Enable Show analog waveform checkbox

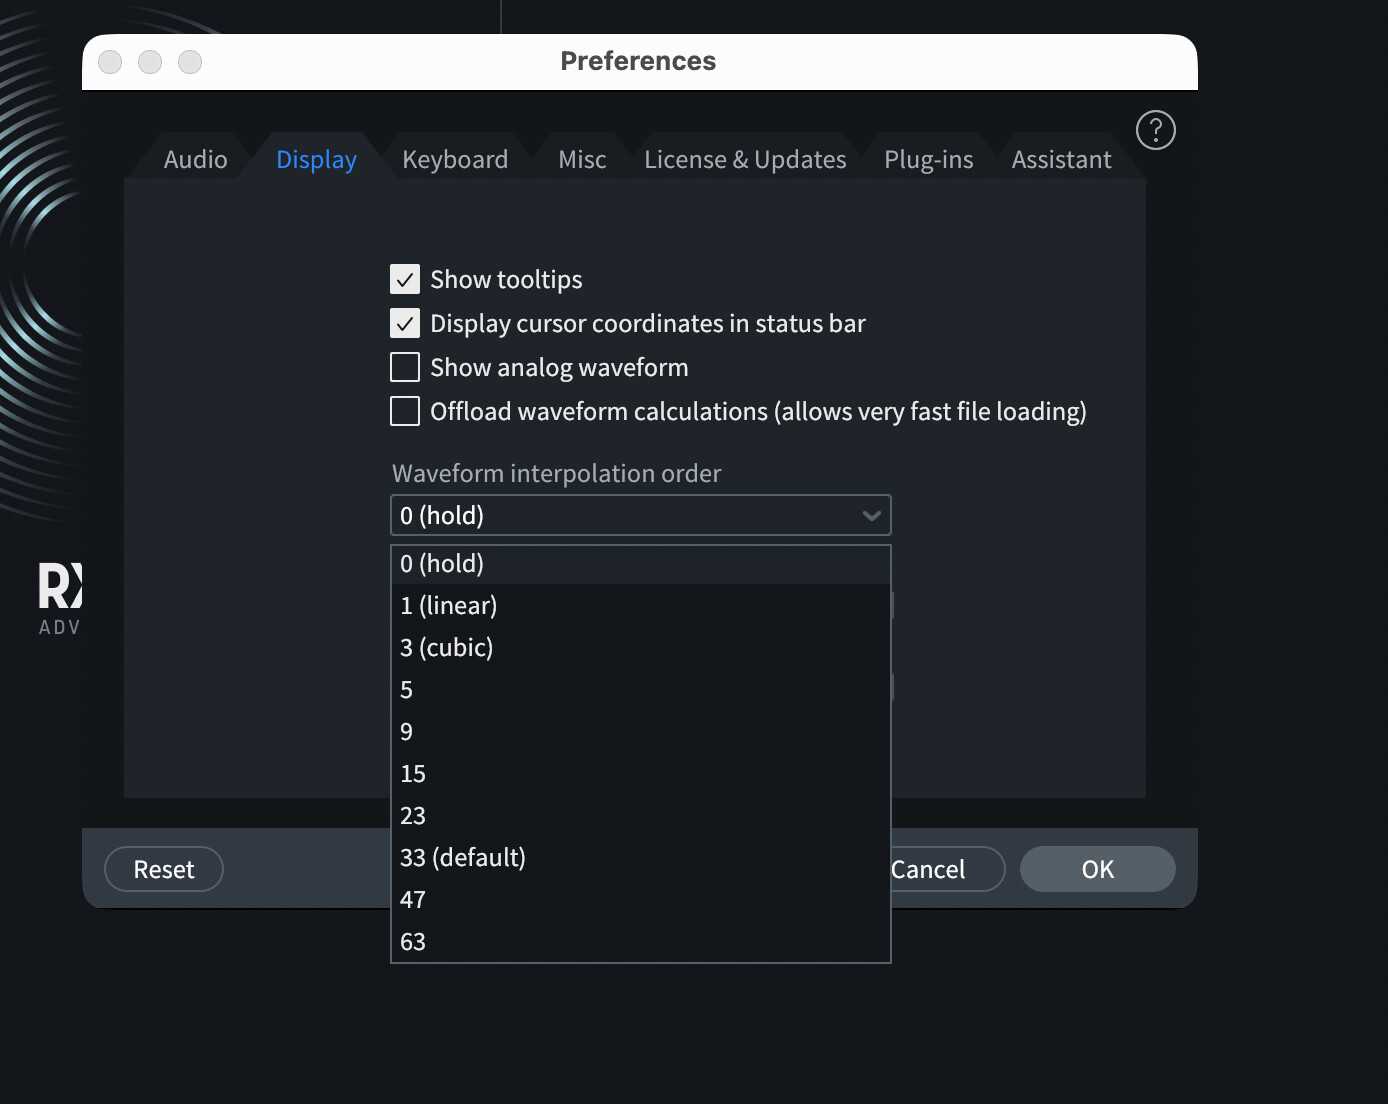(405, 367)
